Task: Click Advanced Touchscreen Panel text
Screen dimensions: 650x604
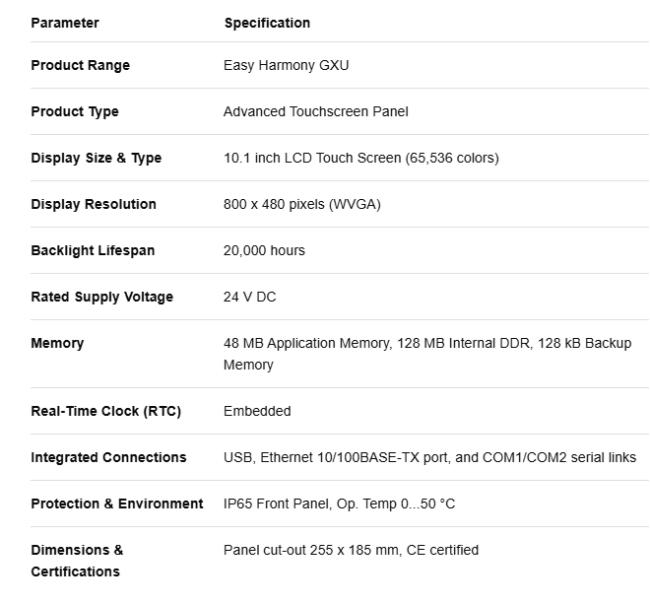Action: pos(316,112)
